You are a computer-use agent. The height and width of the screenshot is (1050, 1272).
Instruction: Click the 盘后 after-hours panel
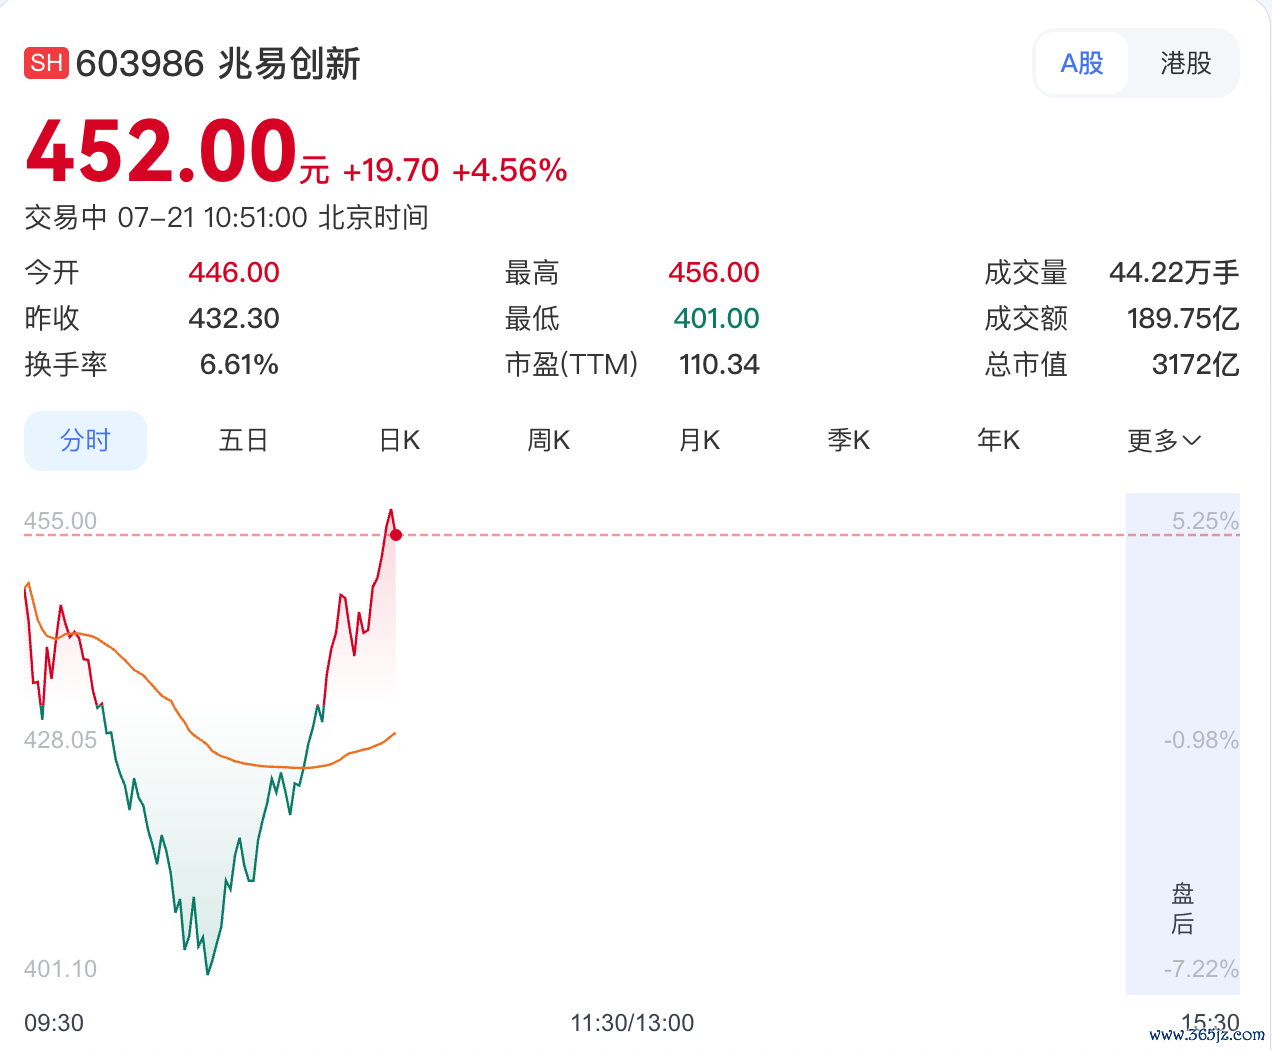1183,744
